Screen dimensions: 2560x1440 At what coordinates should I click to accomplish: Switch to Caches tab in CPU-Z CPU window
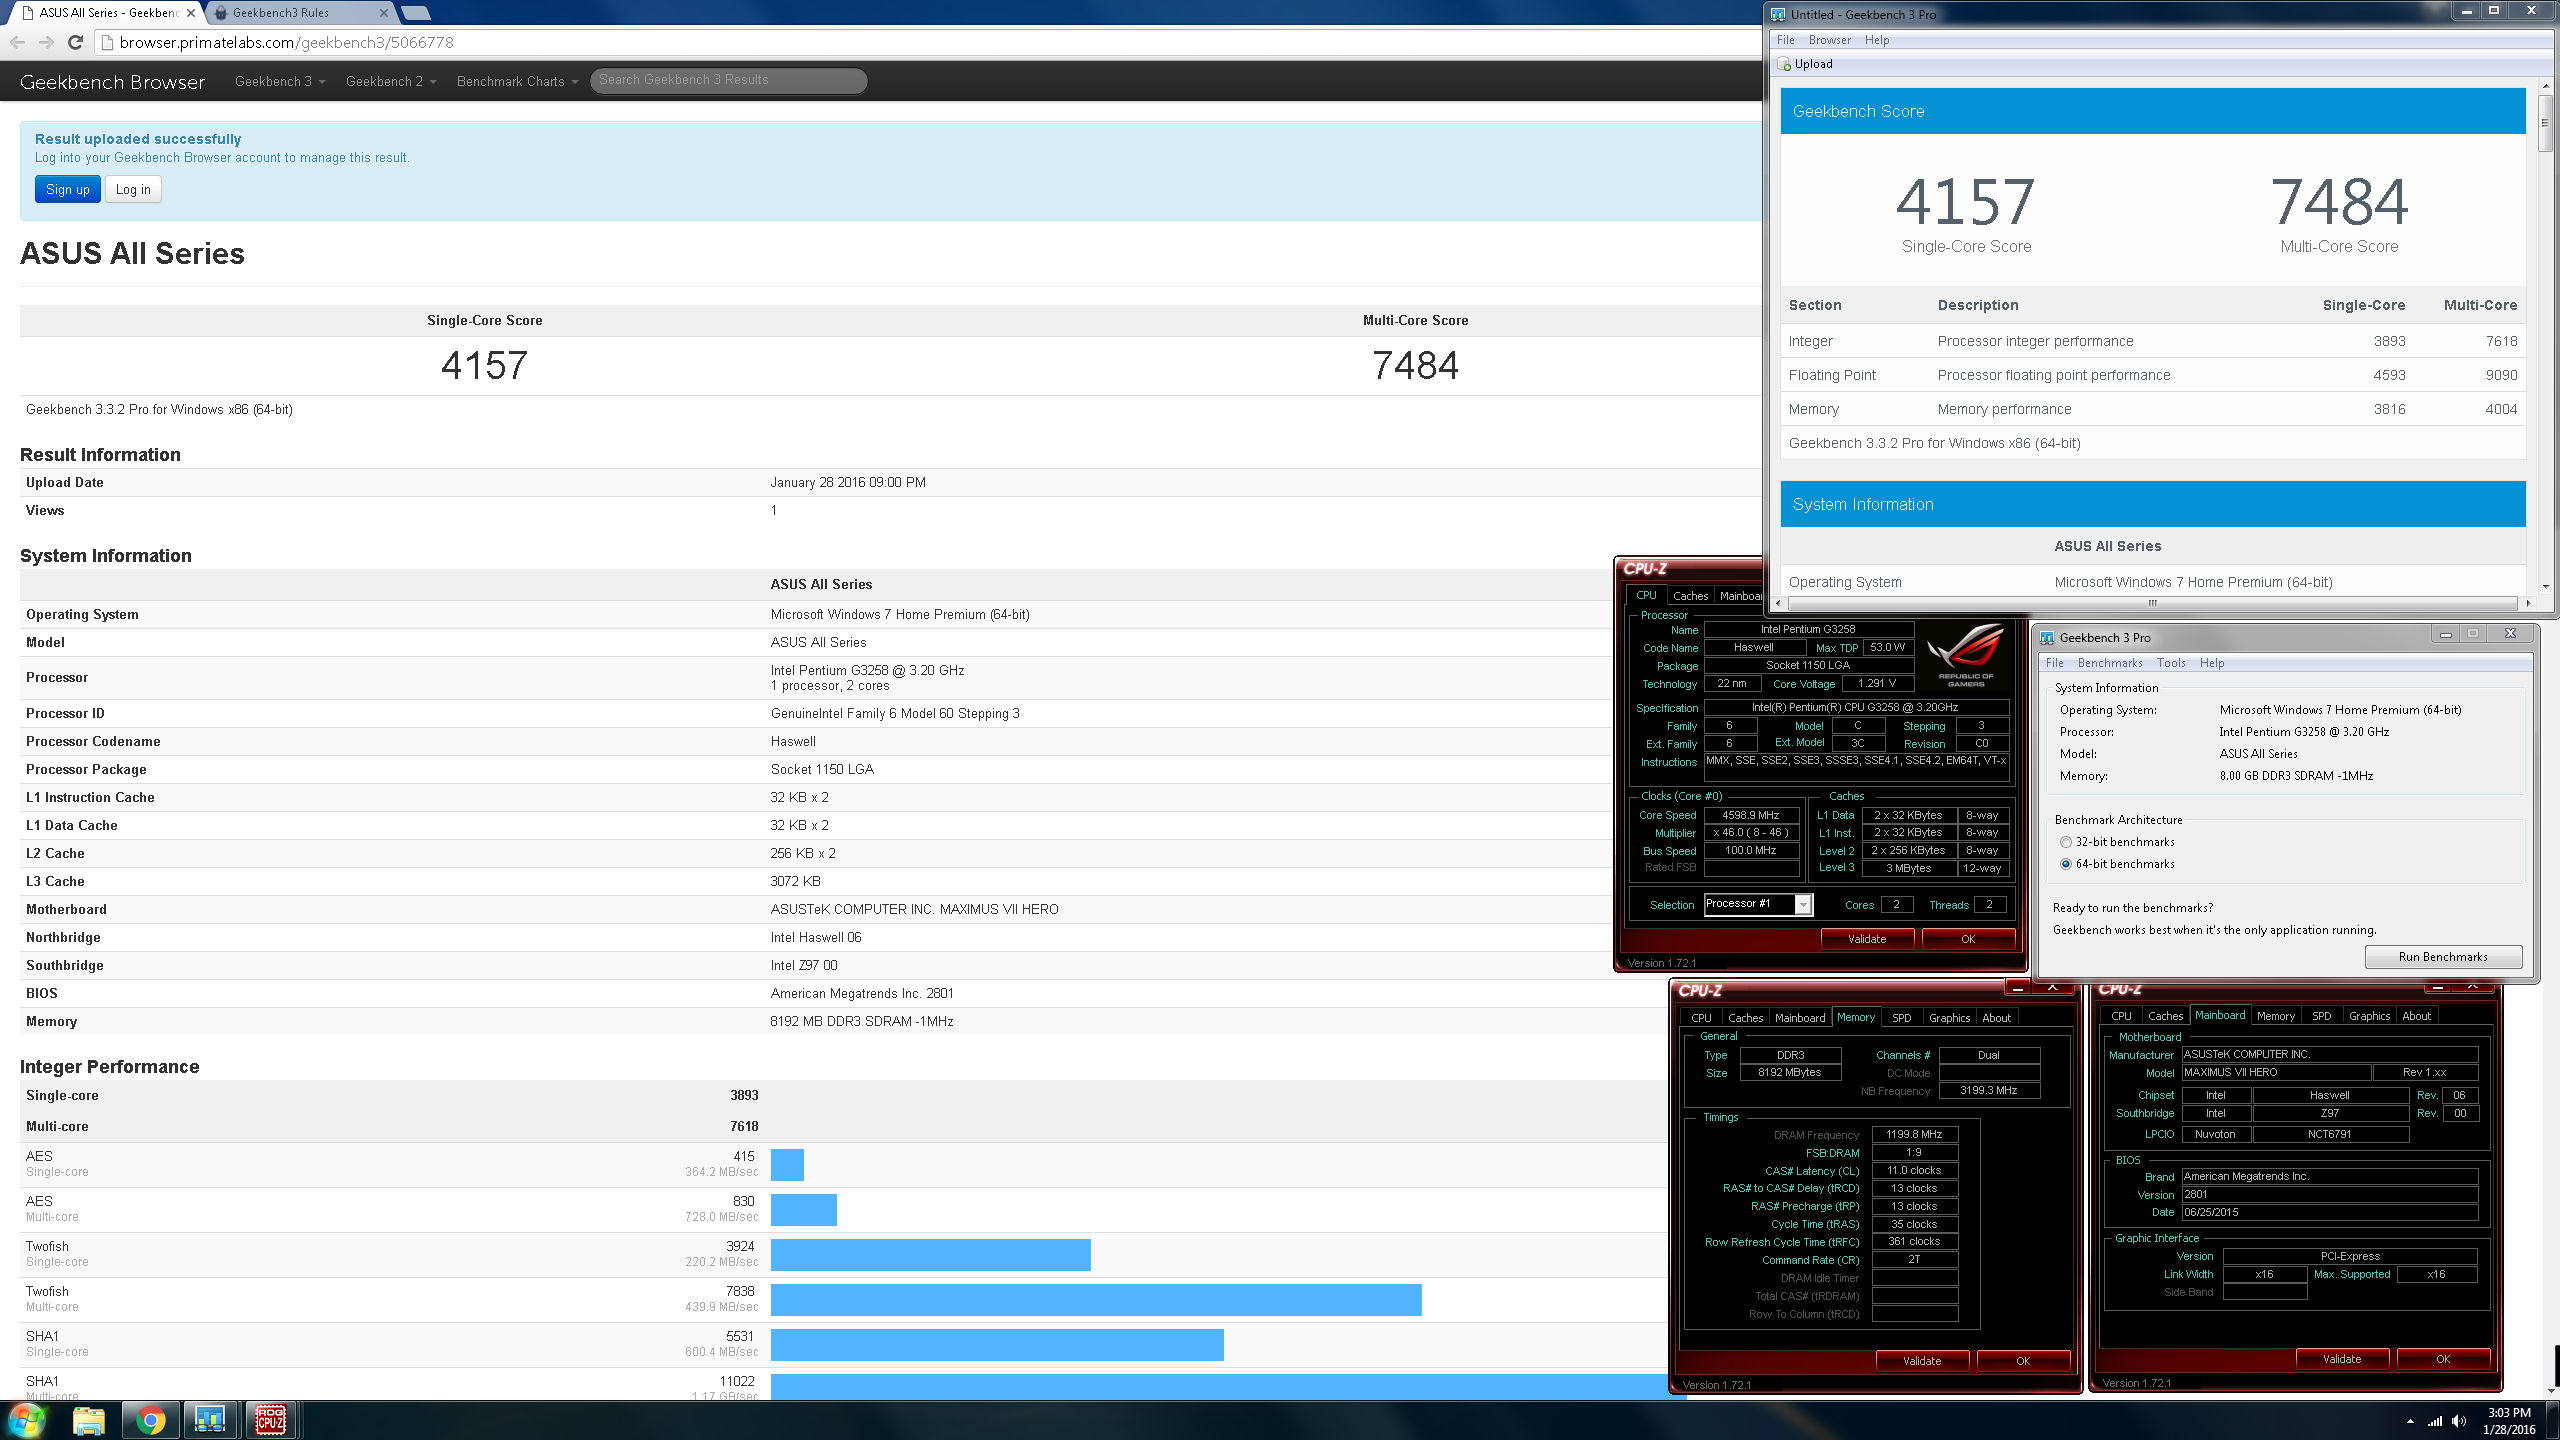tap(1690, 596)
